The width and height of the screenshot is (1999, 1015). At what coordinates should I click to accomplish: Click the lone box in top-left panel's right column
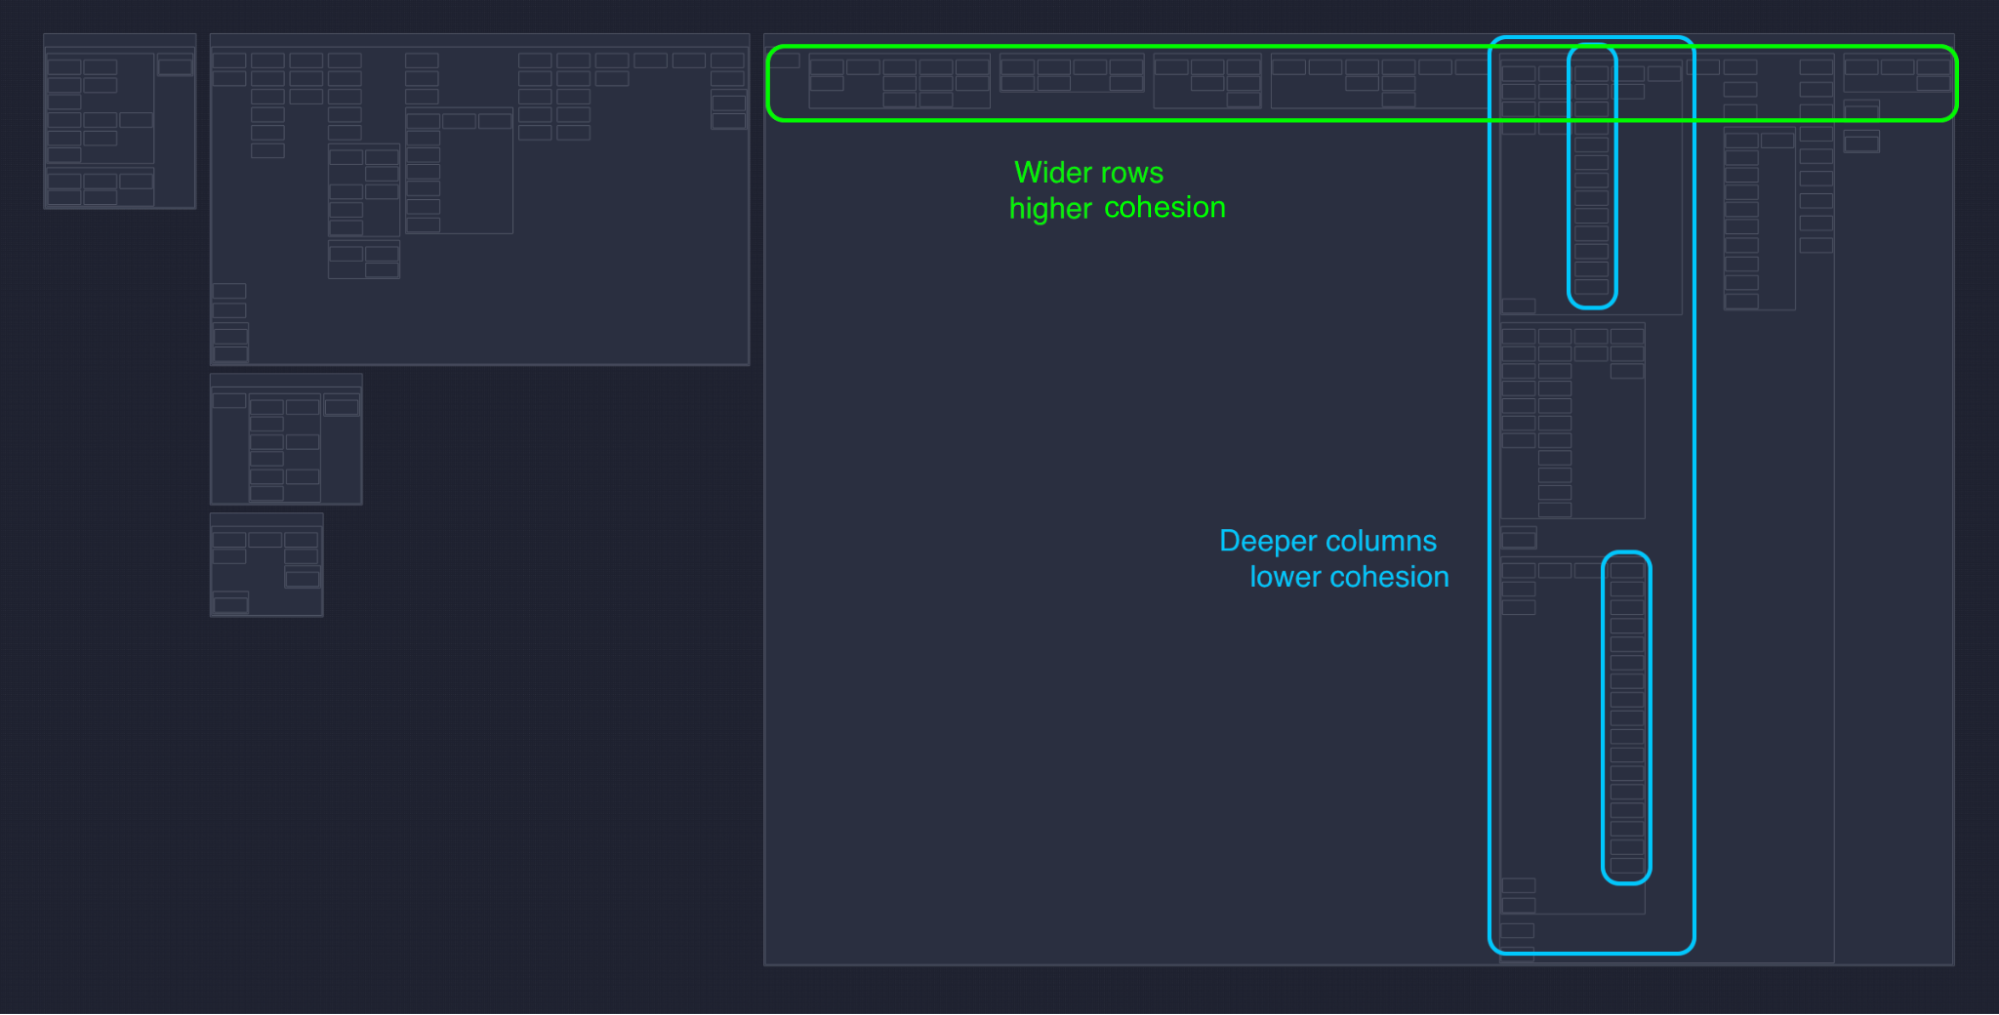pos(175,67)
